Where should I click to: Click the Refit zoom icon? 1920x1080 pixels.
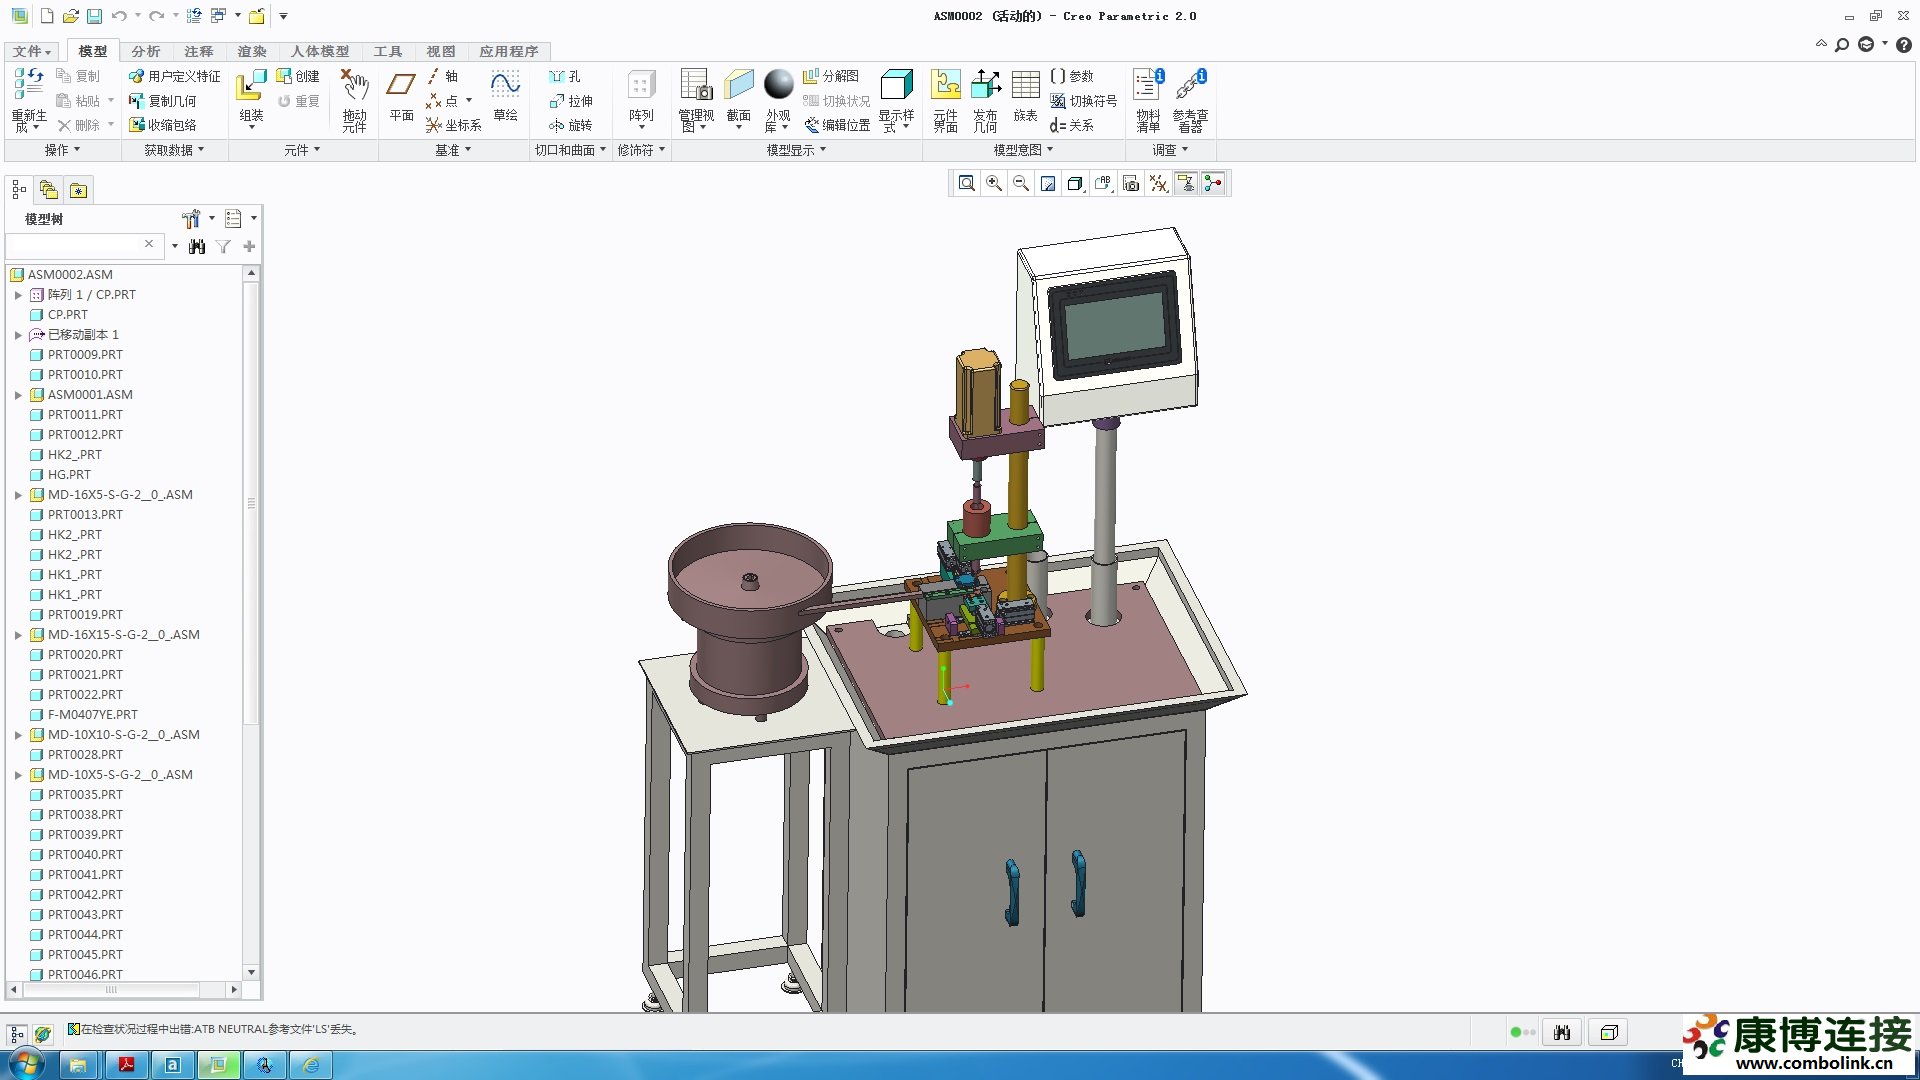[x=966, y=184]
